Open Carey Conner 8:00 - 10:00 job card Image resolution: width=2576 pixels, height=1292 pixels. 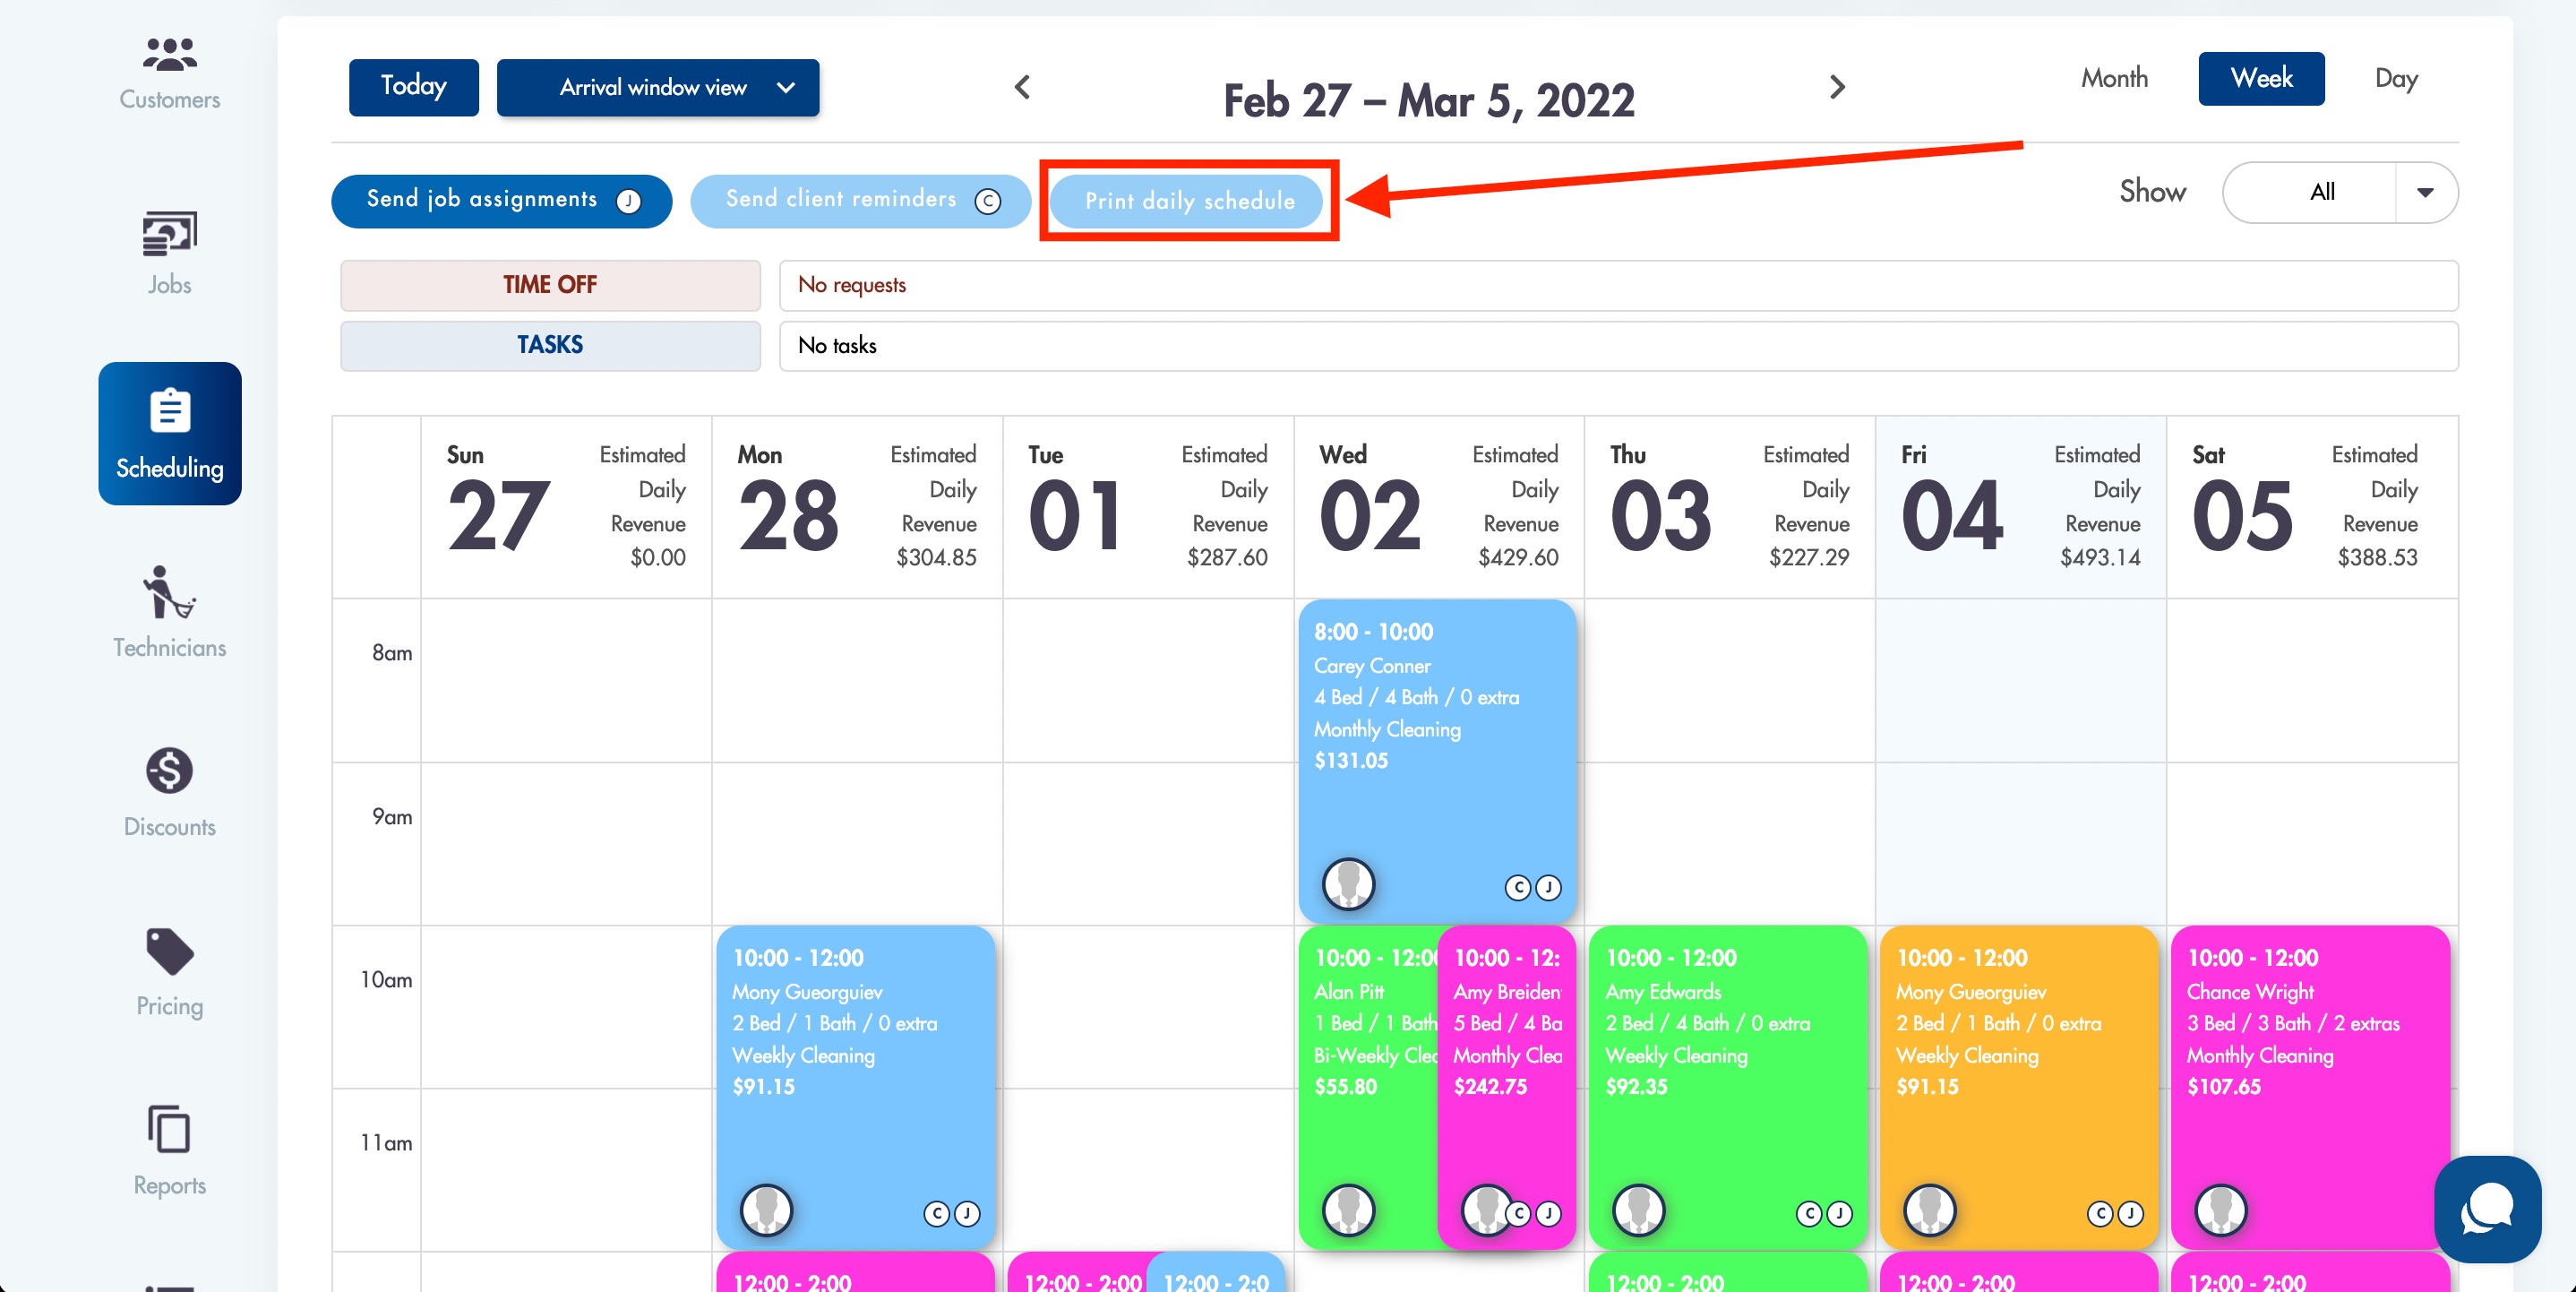tap(1437, 760)
